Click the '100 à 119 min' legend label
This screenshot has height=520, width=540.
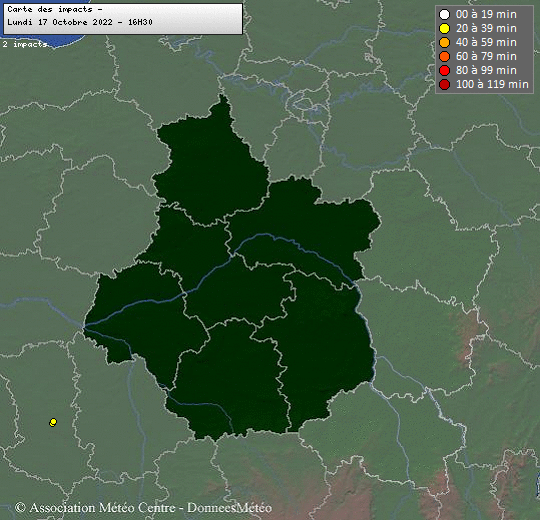pos(492,84)
